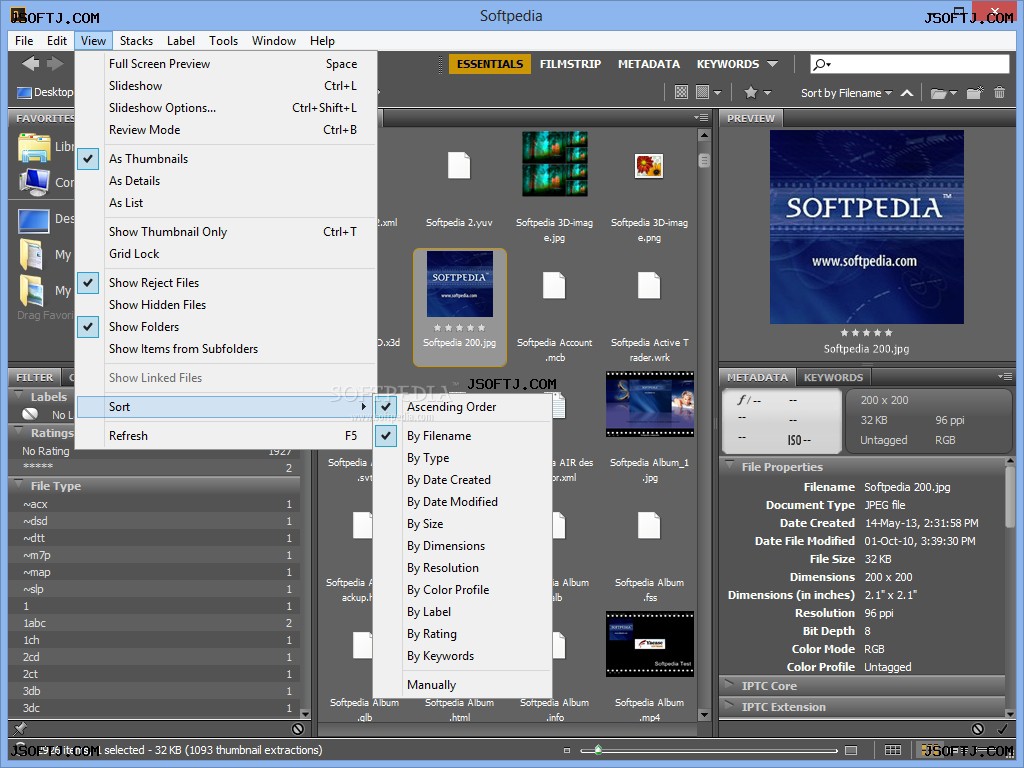This screenshot has height=768, width=1024.
Task: Open the Computer favorite icon
Action: [x=34, y=182]
